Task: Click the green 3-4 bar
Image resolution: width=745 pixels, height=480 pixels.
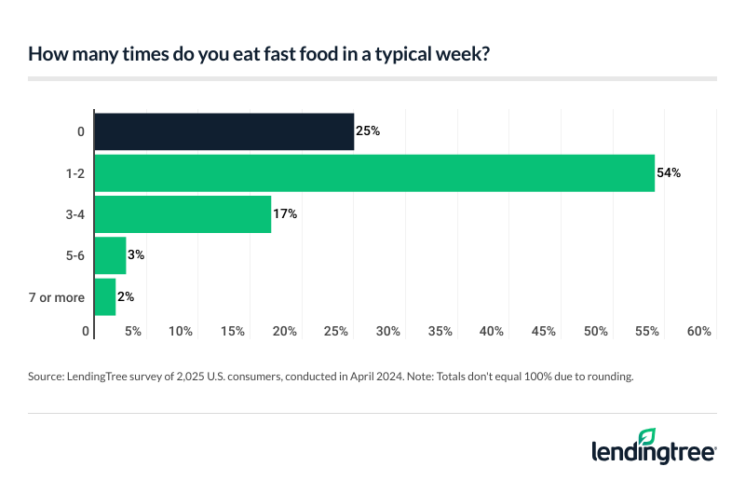Action: [x=182, y=214]
